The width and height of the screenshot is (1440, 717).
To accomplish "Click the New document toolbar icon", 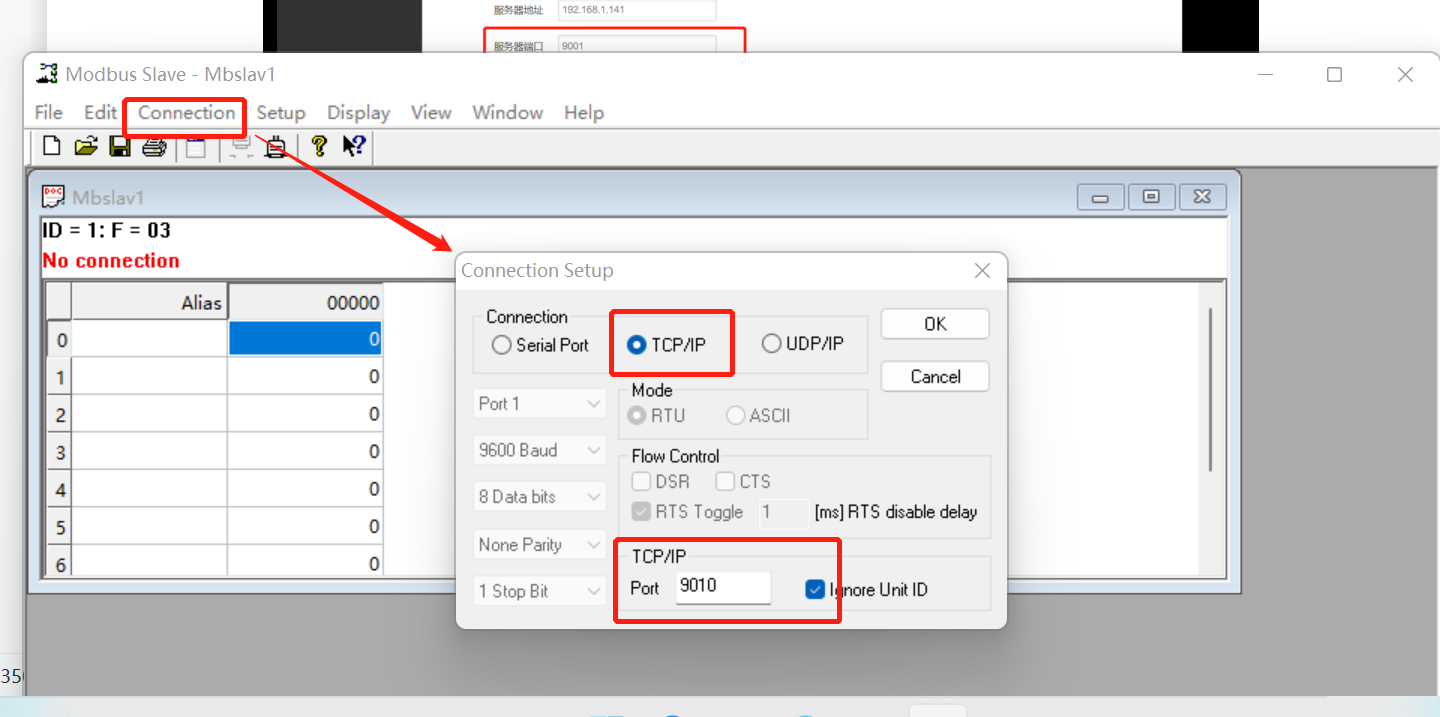I will tap(51, 147).
